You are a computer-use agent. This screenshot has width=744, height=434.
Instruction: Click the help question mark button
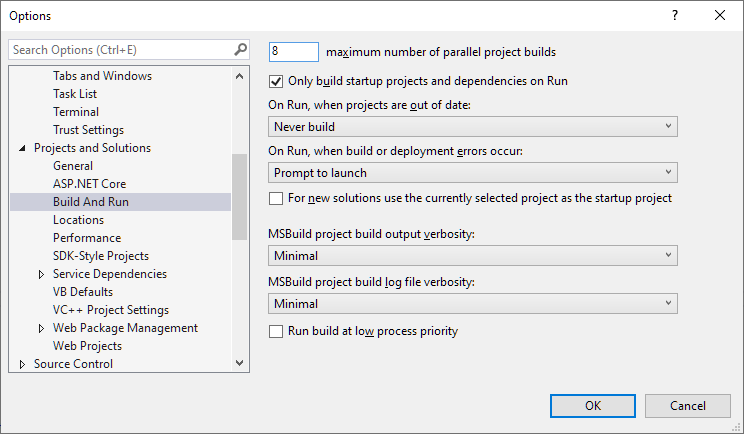point(675,15)
